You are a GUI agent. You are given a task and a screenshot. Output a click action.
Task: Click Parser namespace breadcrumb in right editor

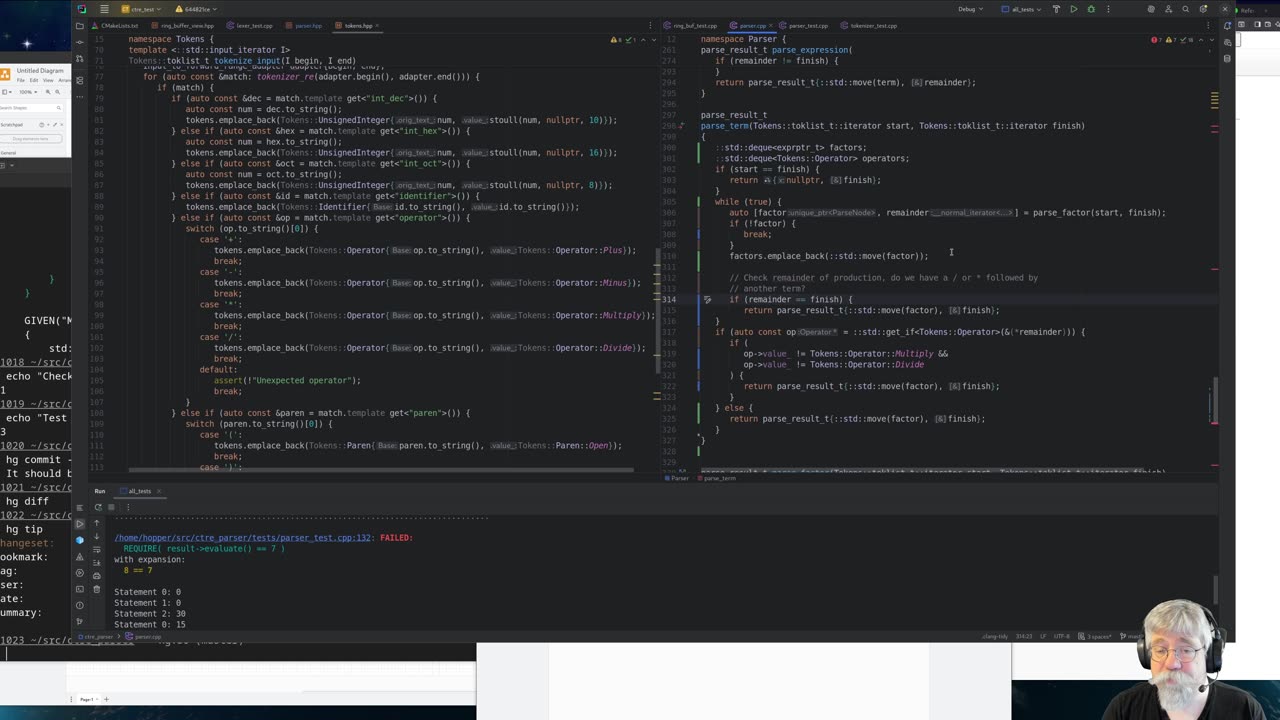coord(679,478)
